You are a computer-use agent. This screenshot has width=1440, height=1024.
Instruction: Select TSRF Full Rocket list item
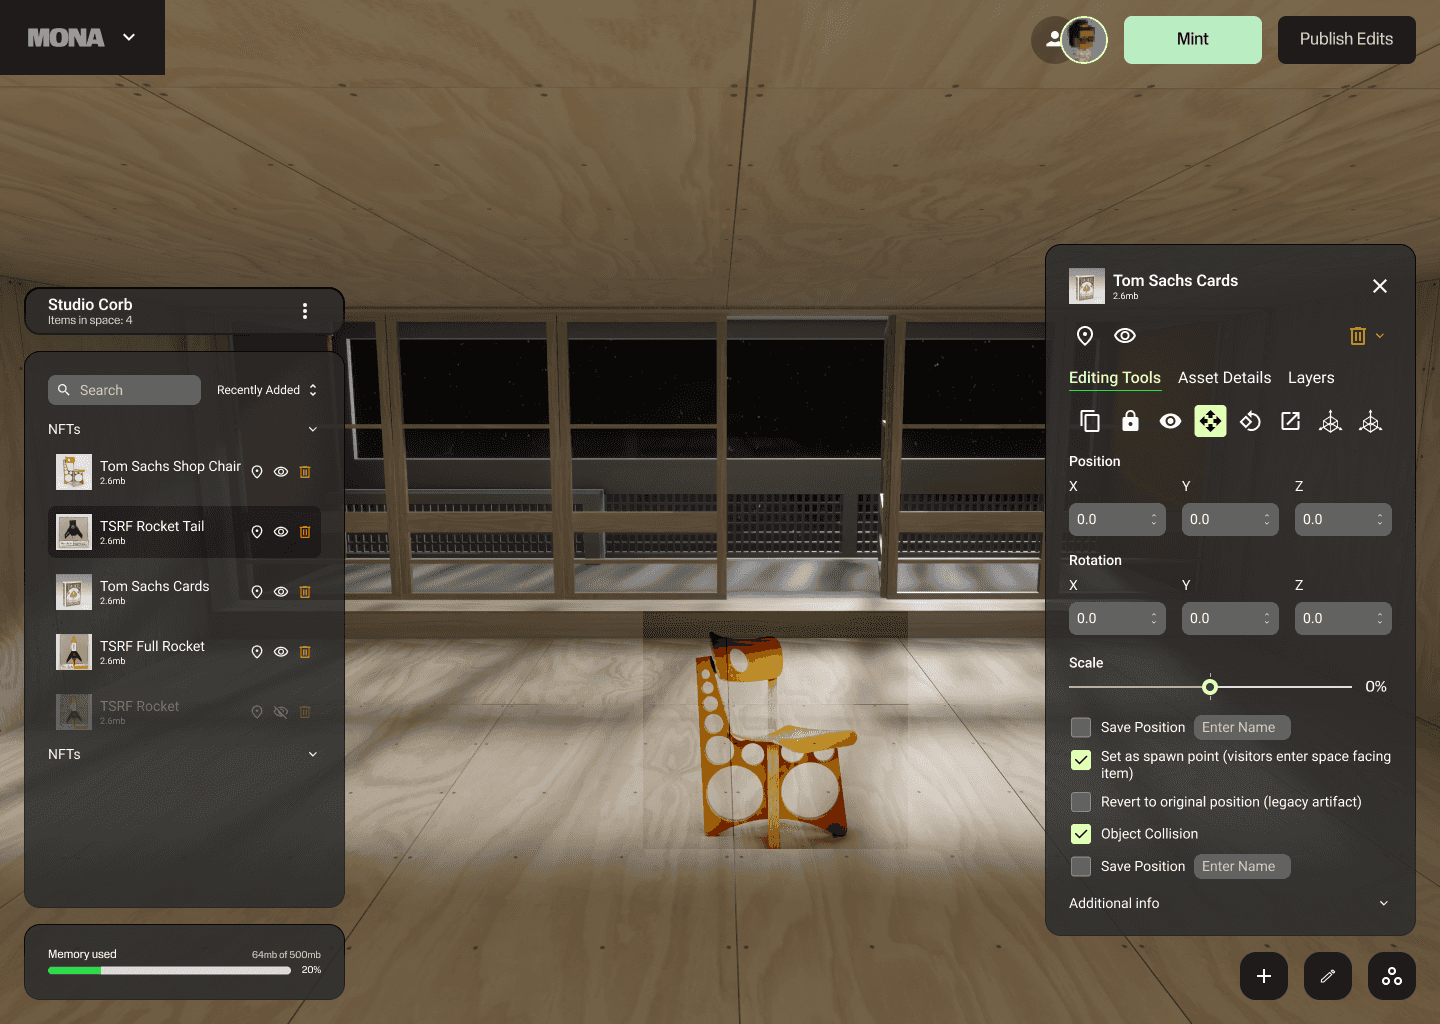tap(184, 652)
